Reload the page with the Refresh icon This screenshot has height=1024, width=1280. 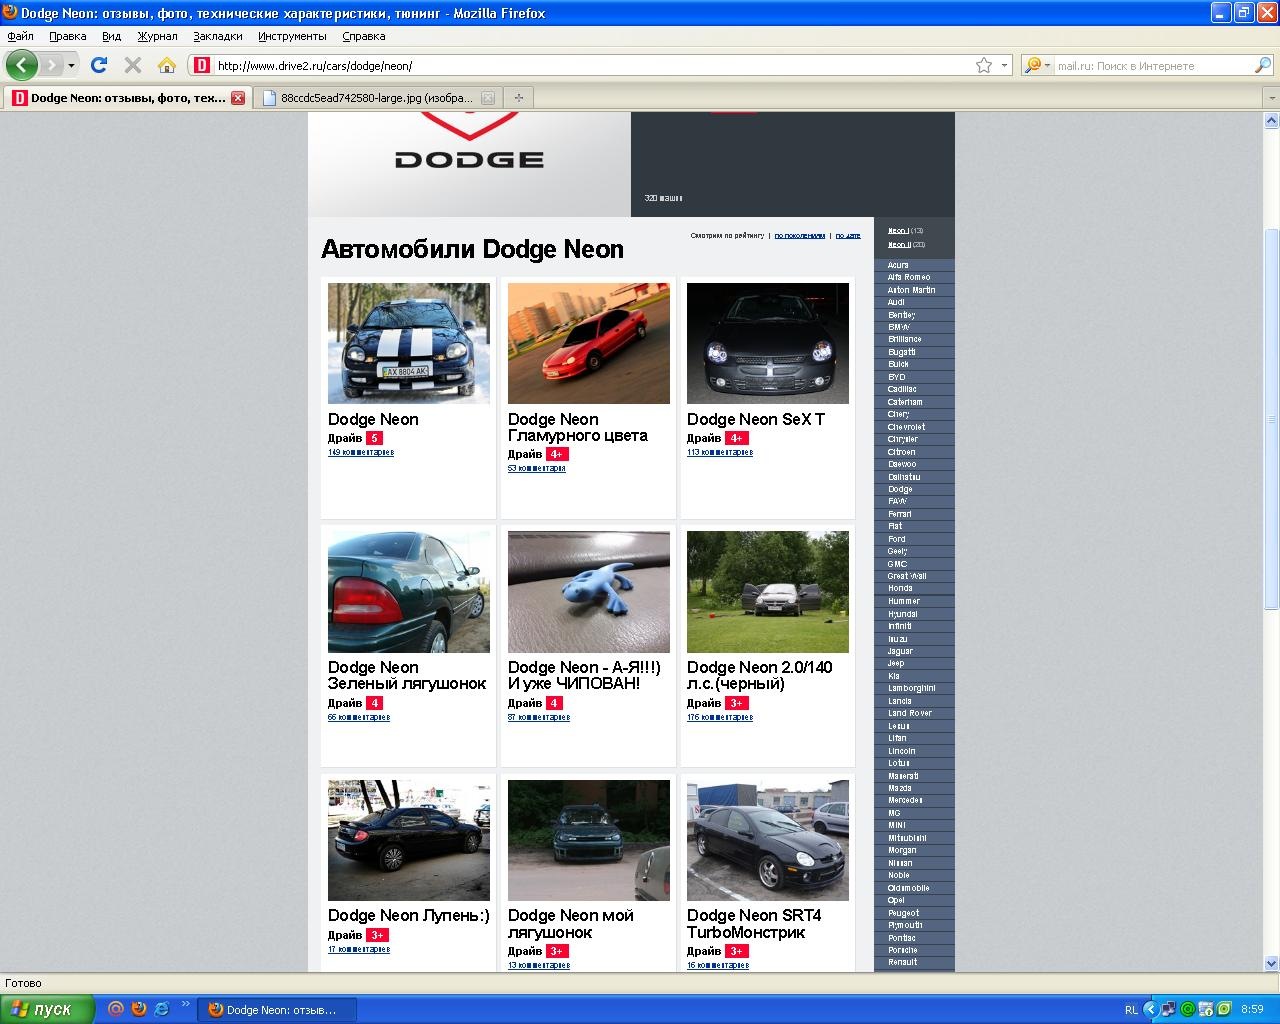click(98, 65)
